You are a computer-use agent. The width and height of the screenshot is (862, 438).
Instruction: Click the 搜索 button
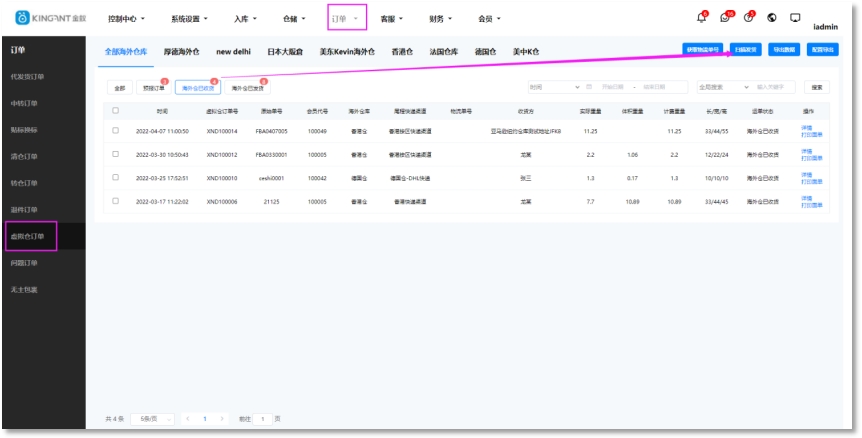pos(817,87)
